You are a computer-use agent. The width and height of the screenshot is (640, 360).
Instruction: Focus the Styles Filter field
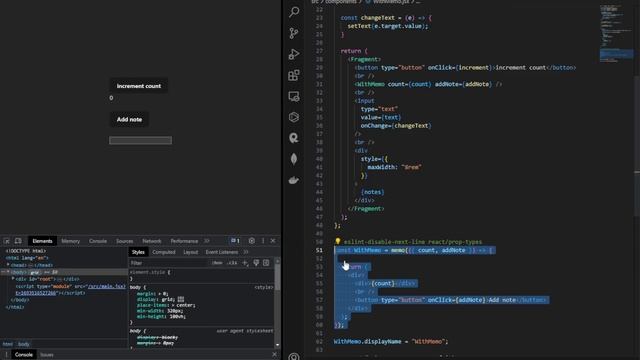click(169, 263)
